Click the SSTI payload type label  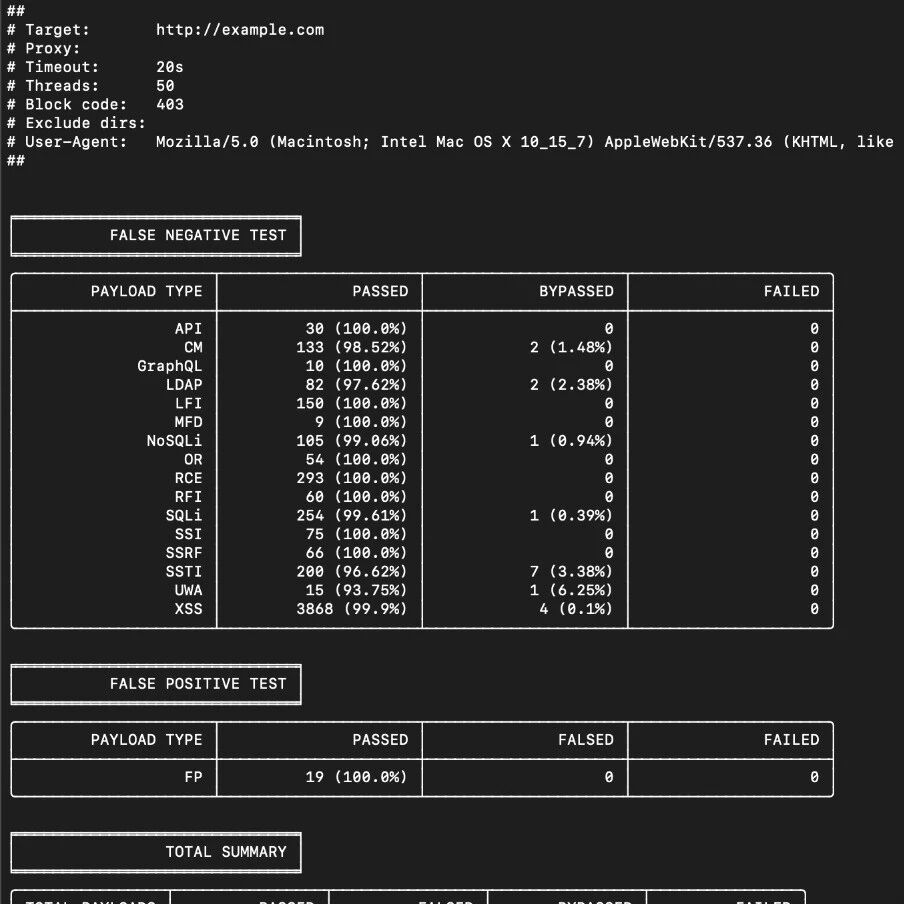(184, 571)
